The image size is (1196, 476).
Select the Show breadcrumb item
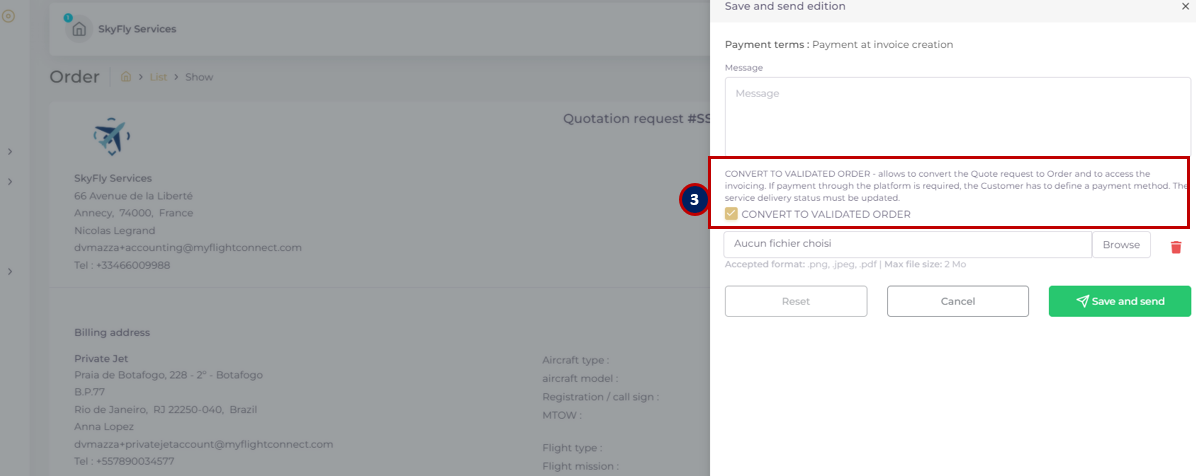[199, 77]
